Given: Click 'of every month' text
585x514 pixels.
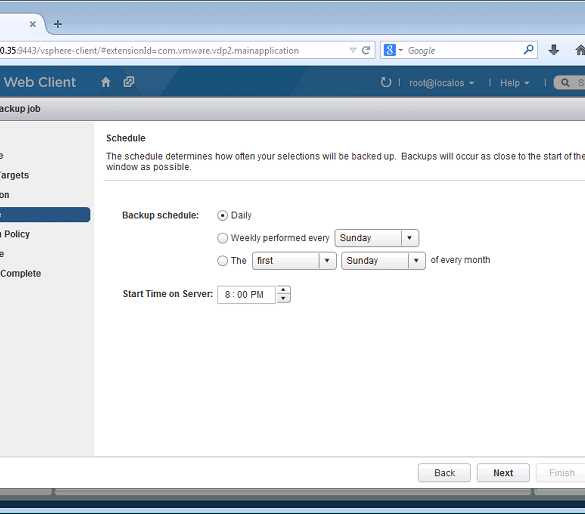Looking at the screenshot, I should click(x=460, y=260).
